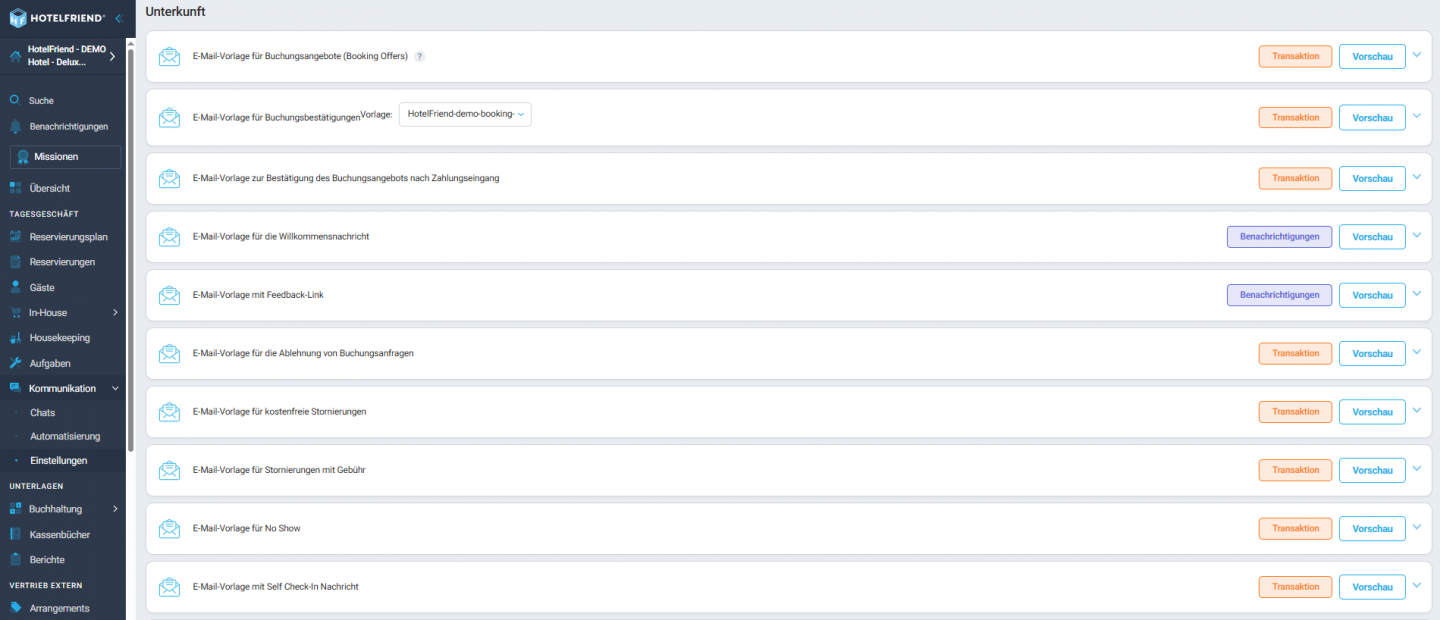Viewport: 1440px width, 620px height.
Task: Click the sidebar vertical scrollbar
Action: [130, 250]
